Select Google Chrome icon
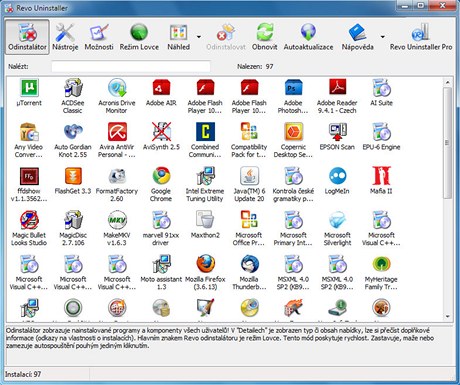460x385 pixels. tap(161, 176)
